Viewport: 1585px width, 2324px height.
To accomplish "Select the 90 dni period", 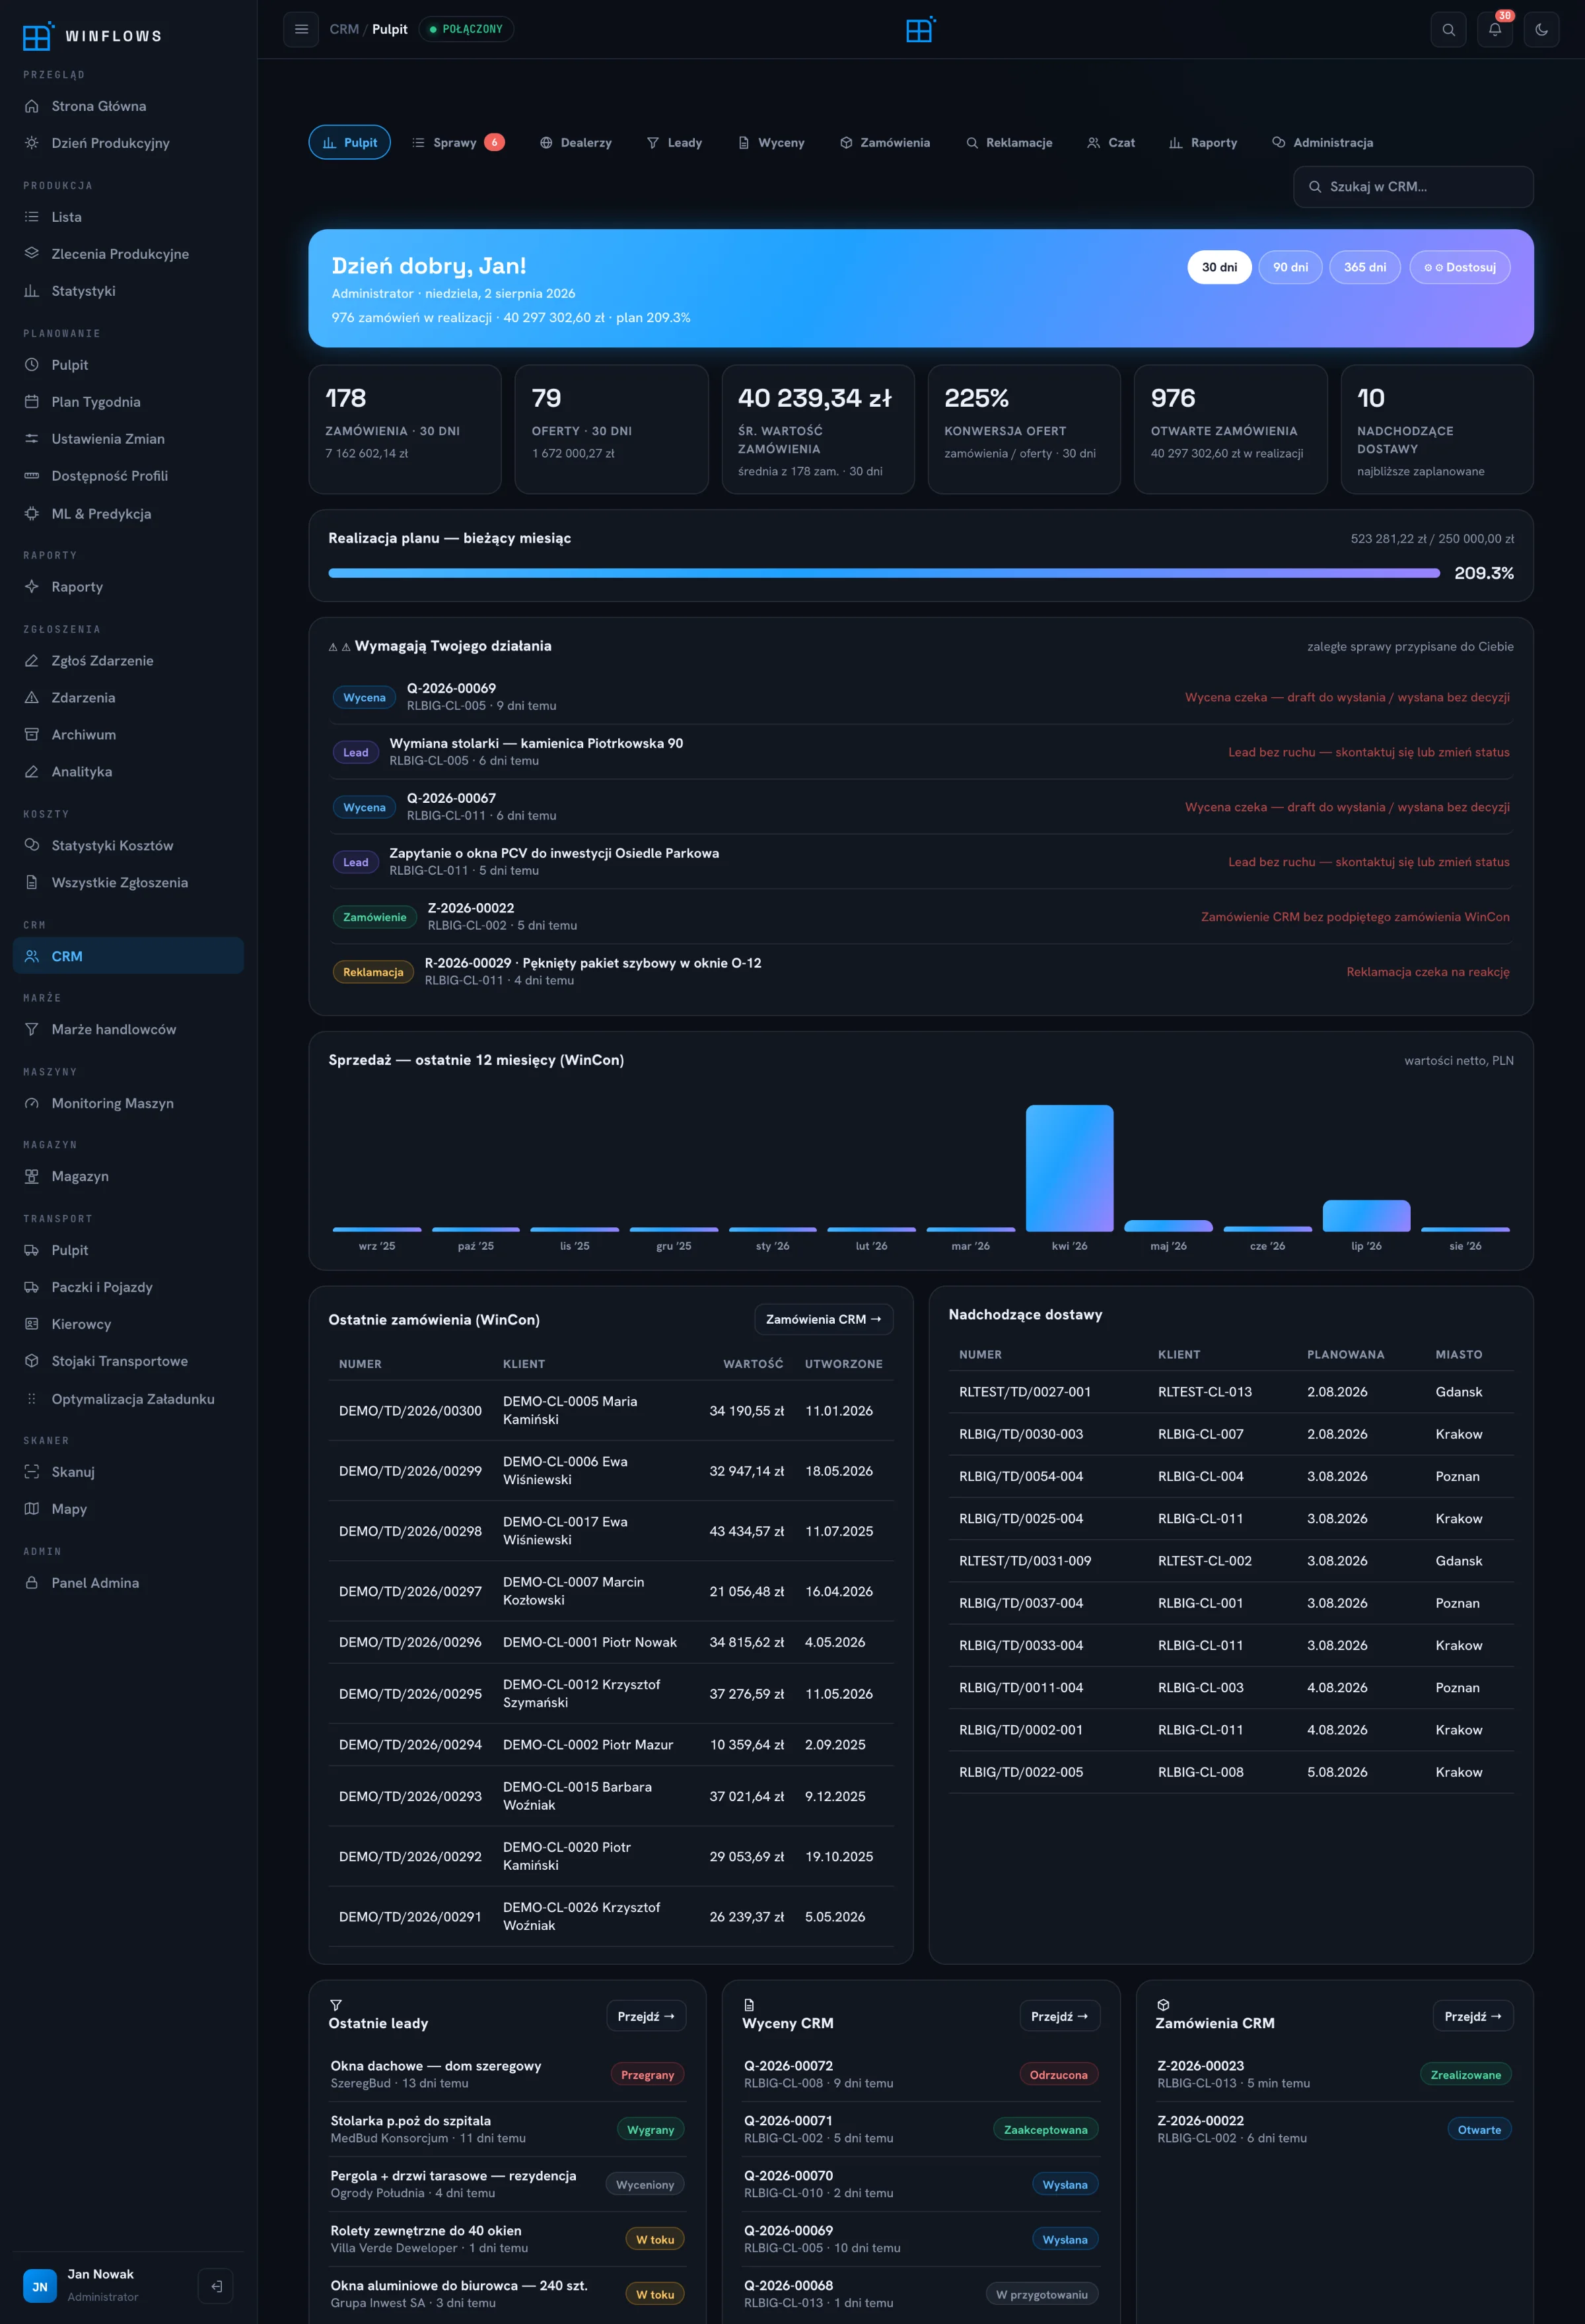I will 1290,268.
